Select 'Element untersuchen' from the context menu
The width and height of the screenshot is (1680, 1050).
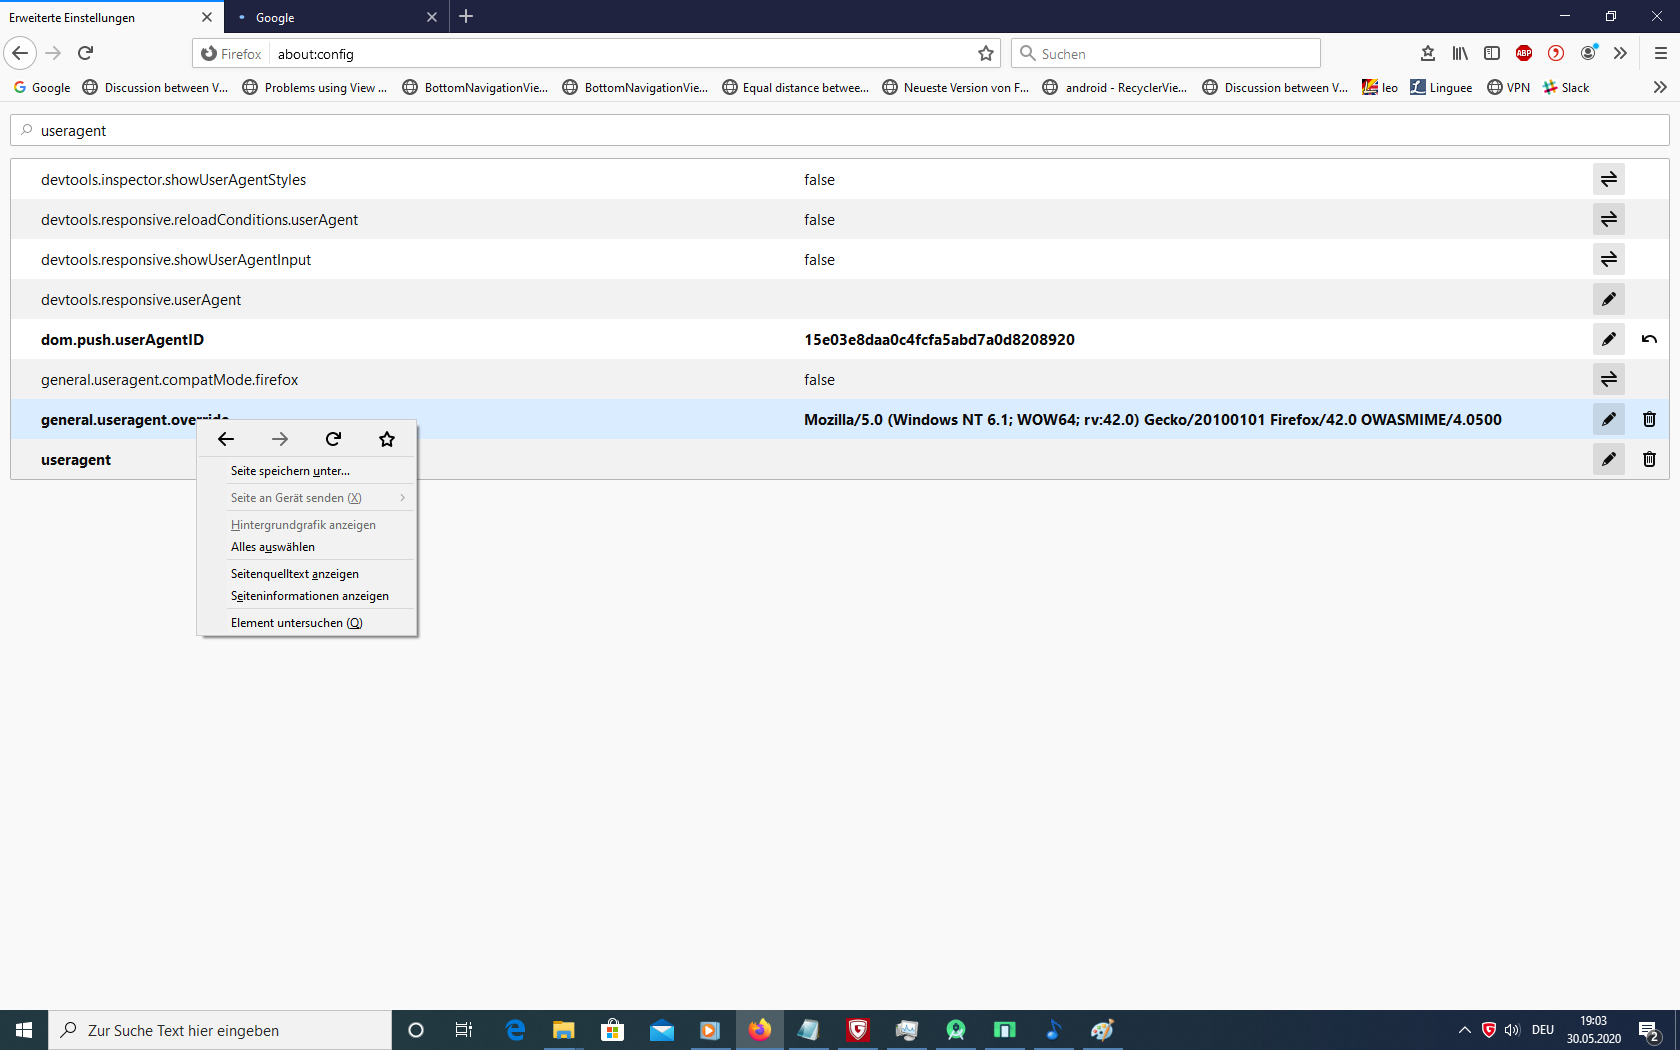(x=296, y=623)
